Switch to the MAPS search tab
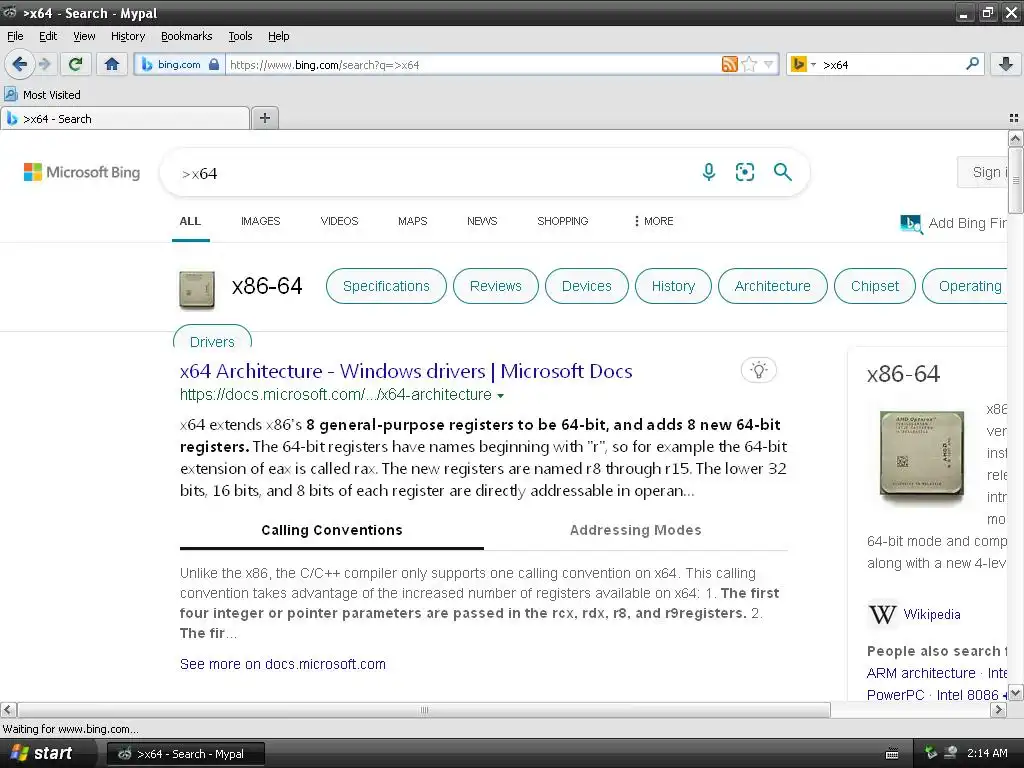This screenshot has width=1024, height=768. (x=412, y=221)
